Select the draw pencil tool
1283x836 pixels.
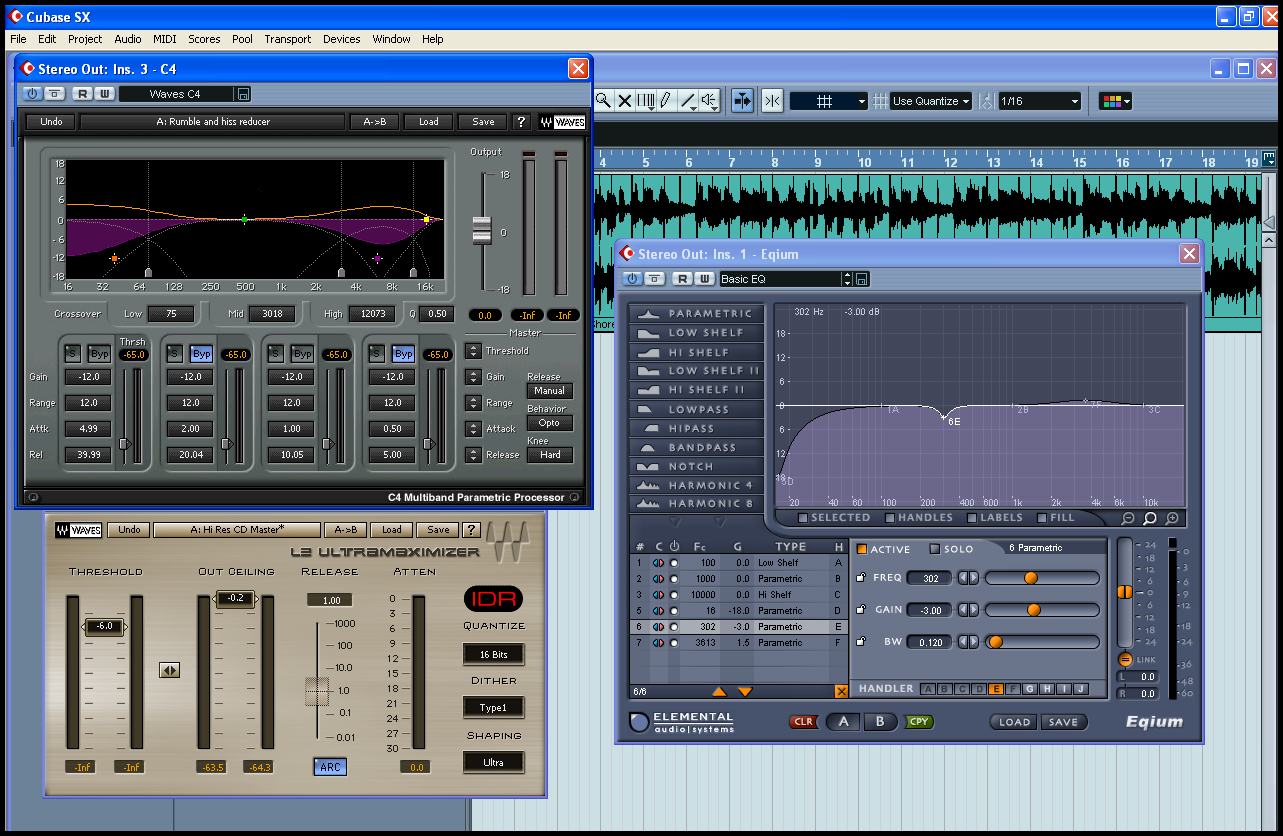tap(666, 101)
